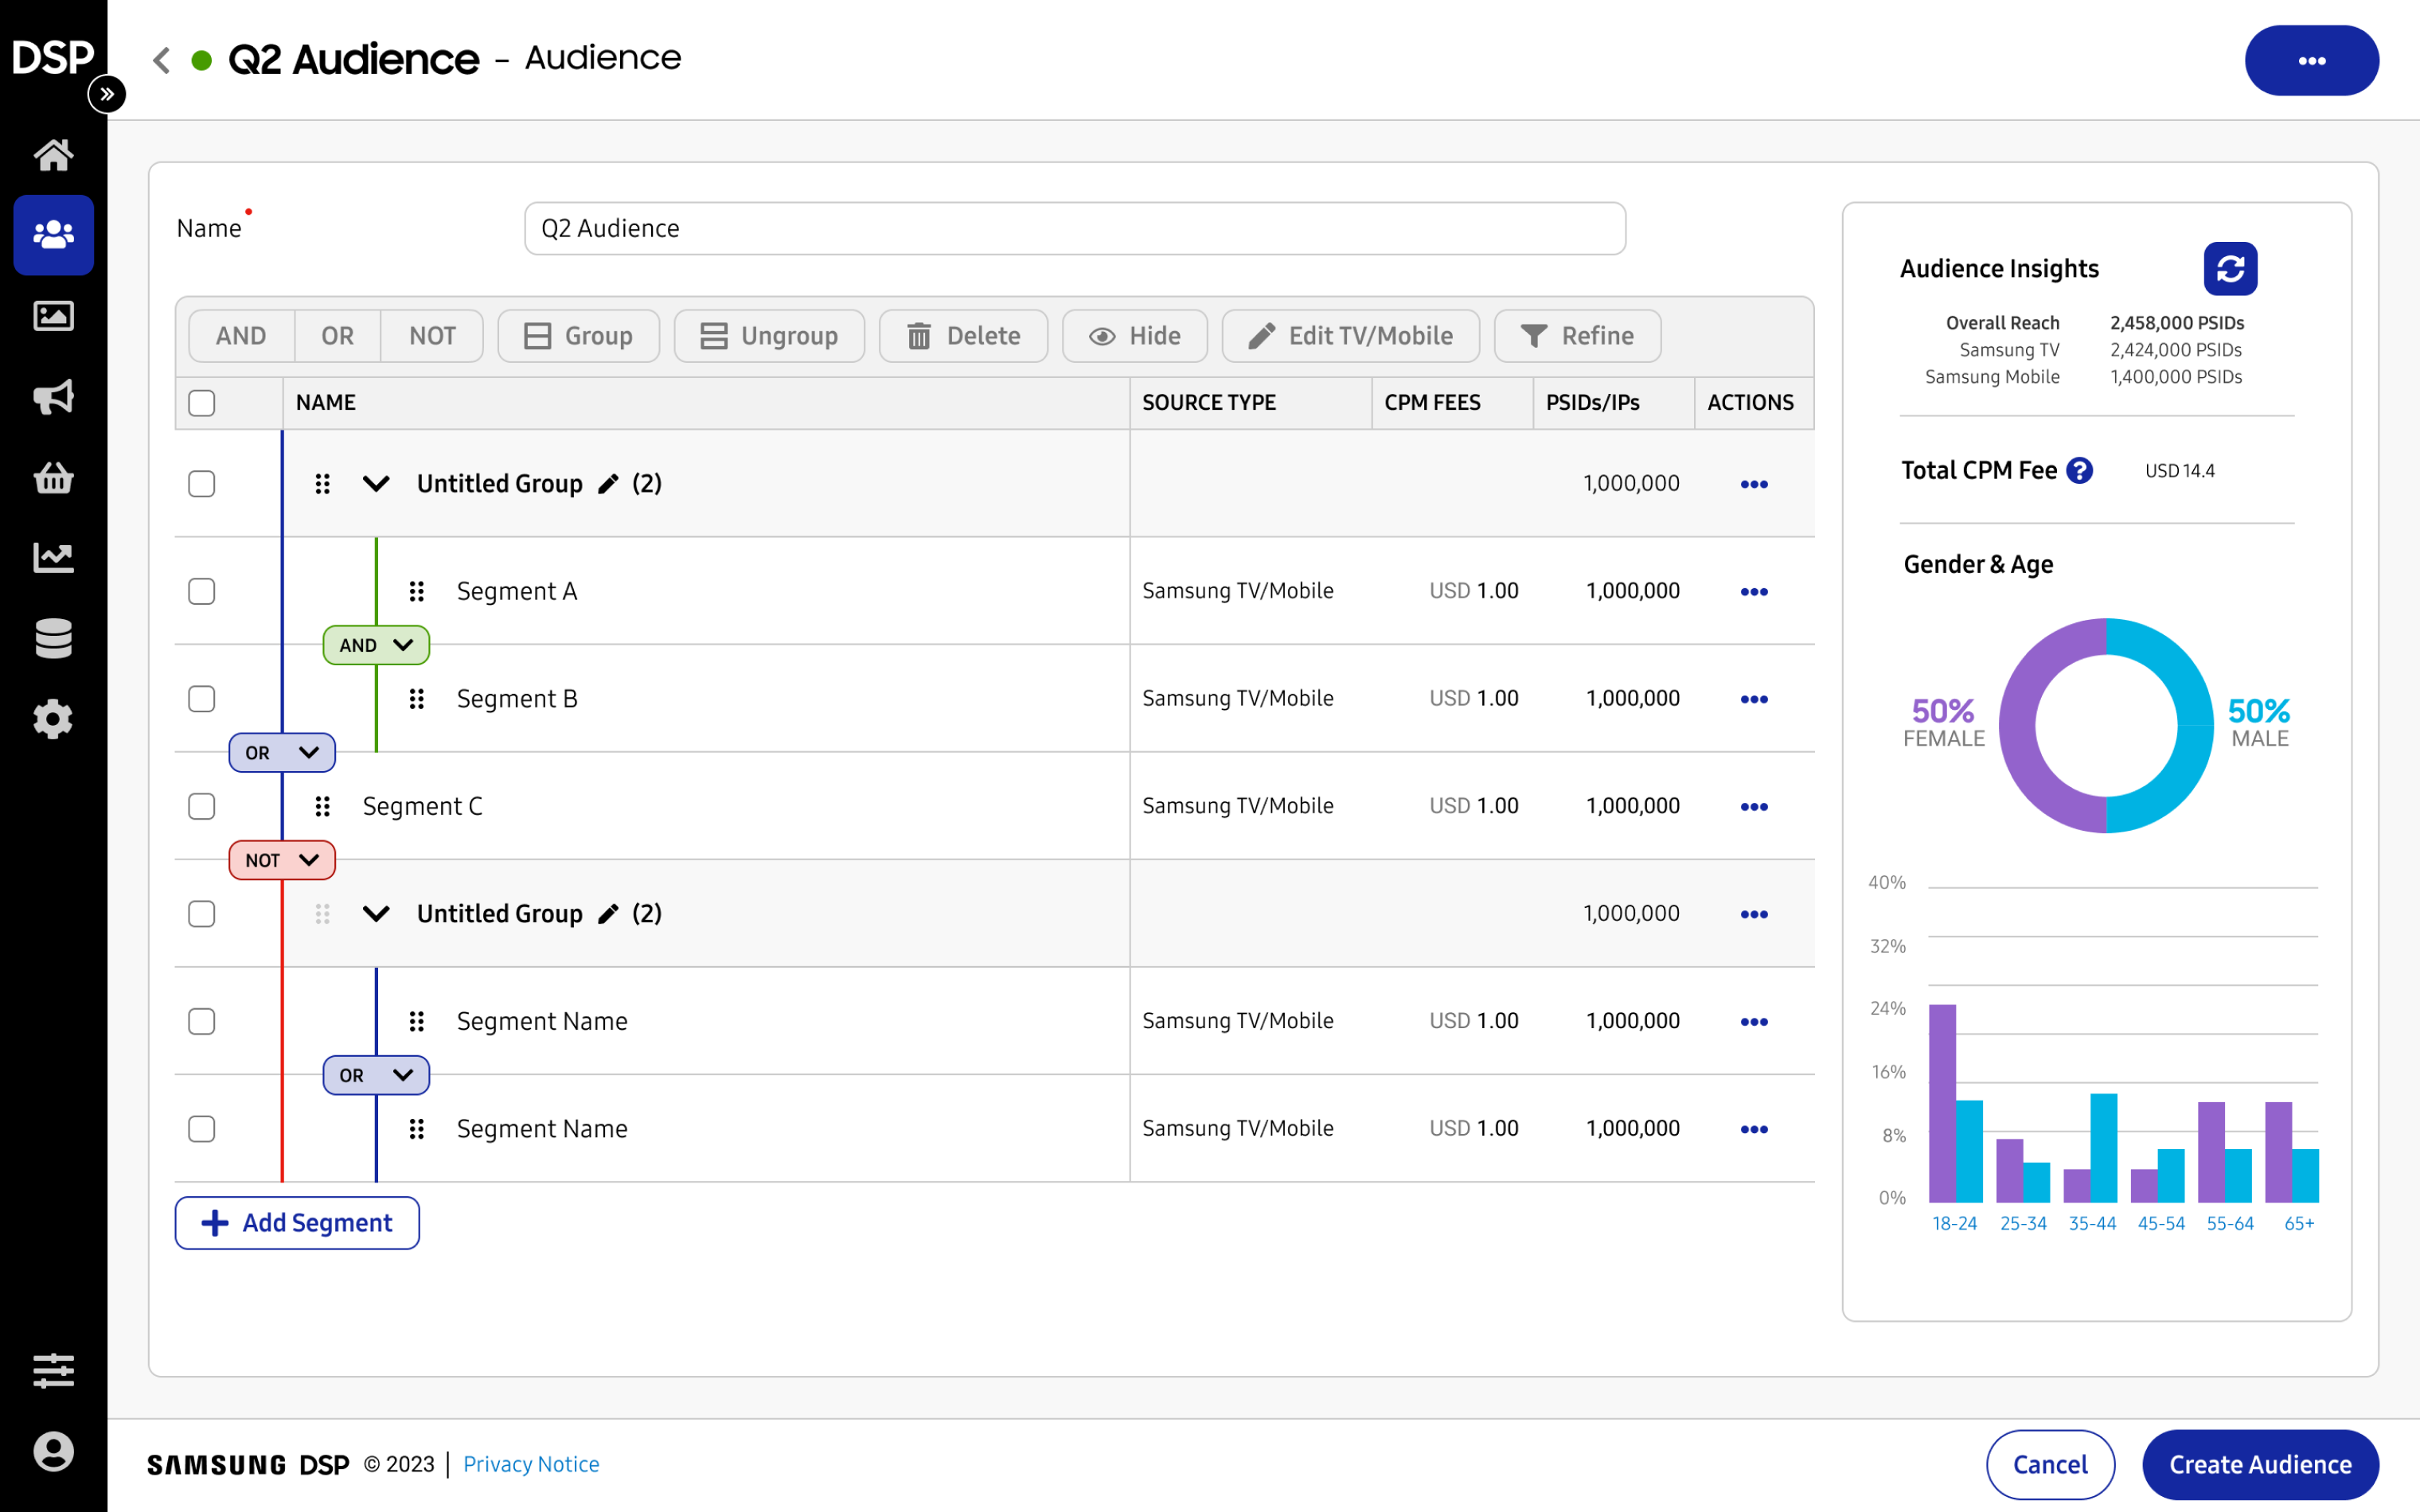Tick the select-all header checkbox
This screenshot has width=2420, height=1512.
202,403
